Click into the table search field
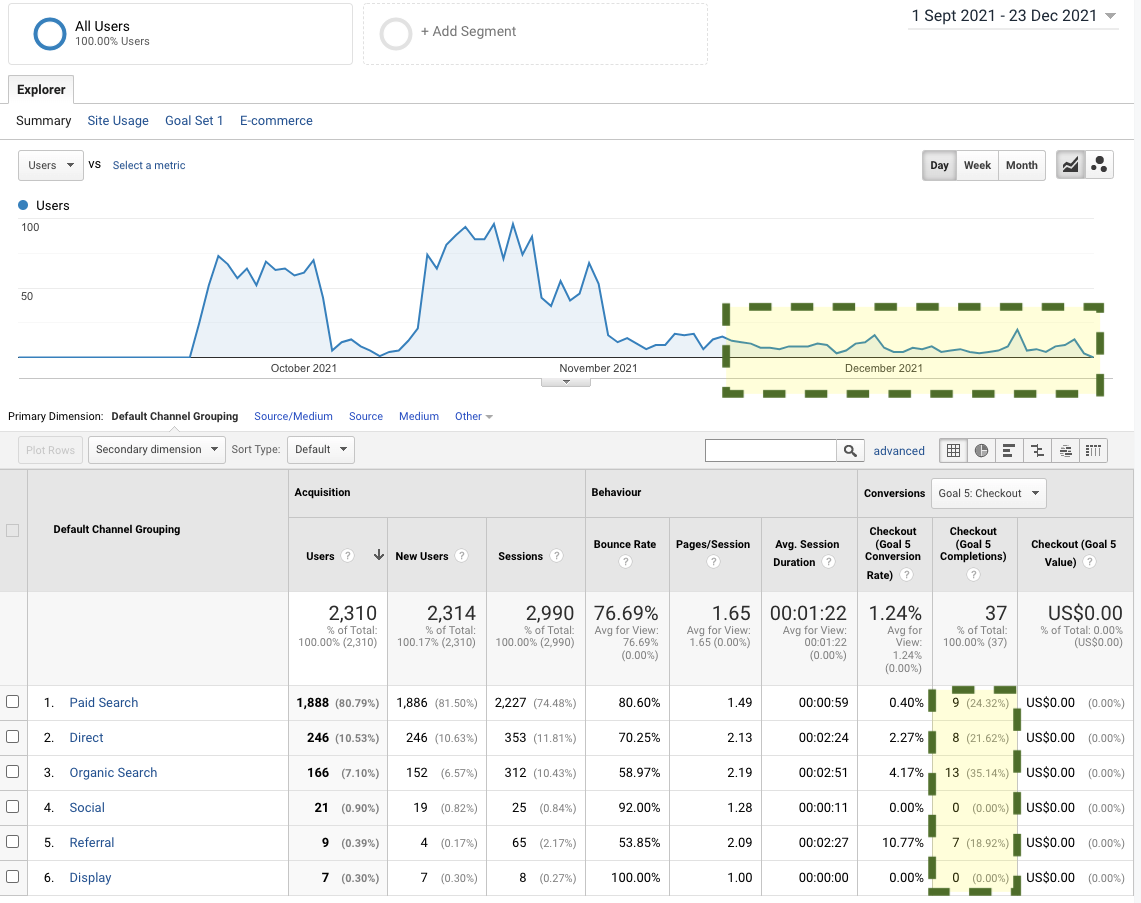The width and height of the screenshot is (1141, 903). (771, 450)
